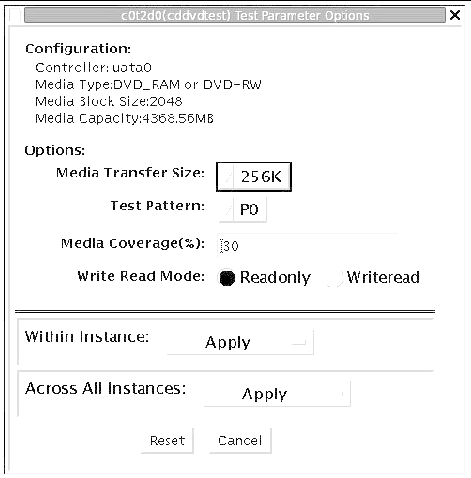The image size is (471, 478).
Task: Click the Reset button
Action: (x=167, y=441)
